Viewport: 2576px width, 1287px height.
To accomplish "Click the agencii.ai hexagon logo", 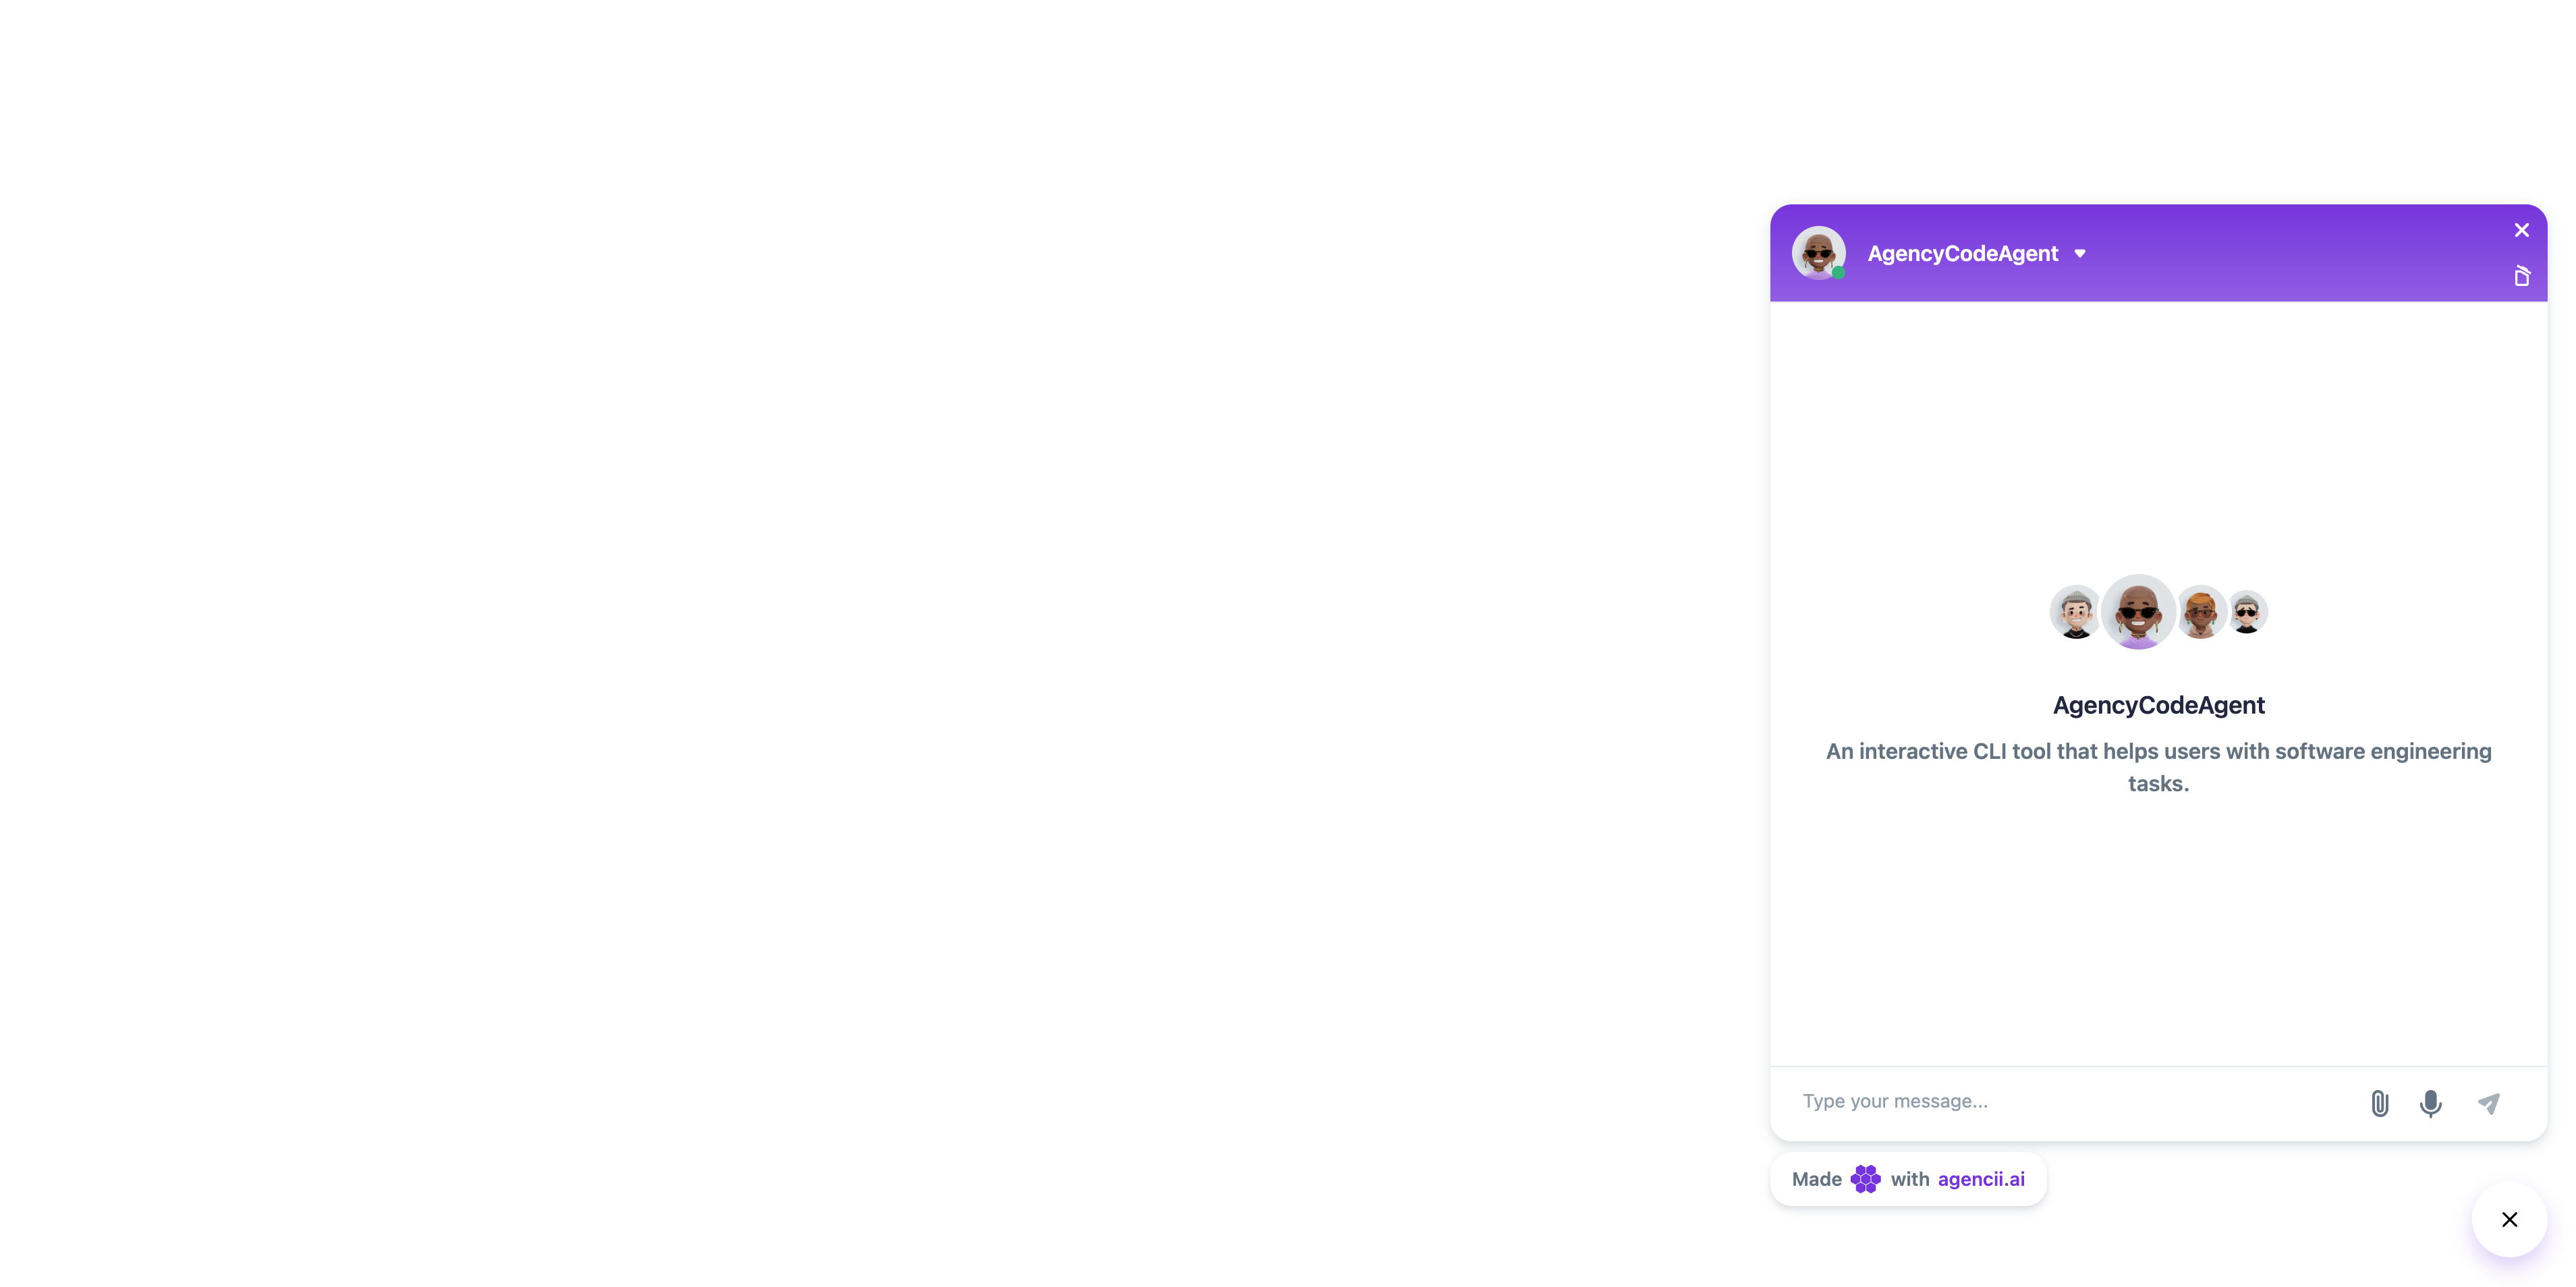I will point(1866,1179).
